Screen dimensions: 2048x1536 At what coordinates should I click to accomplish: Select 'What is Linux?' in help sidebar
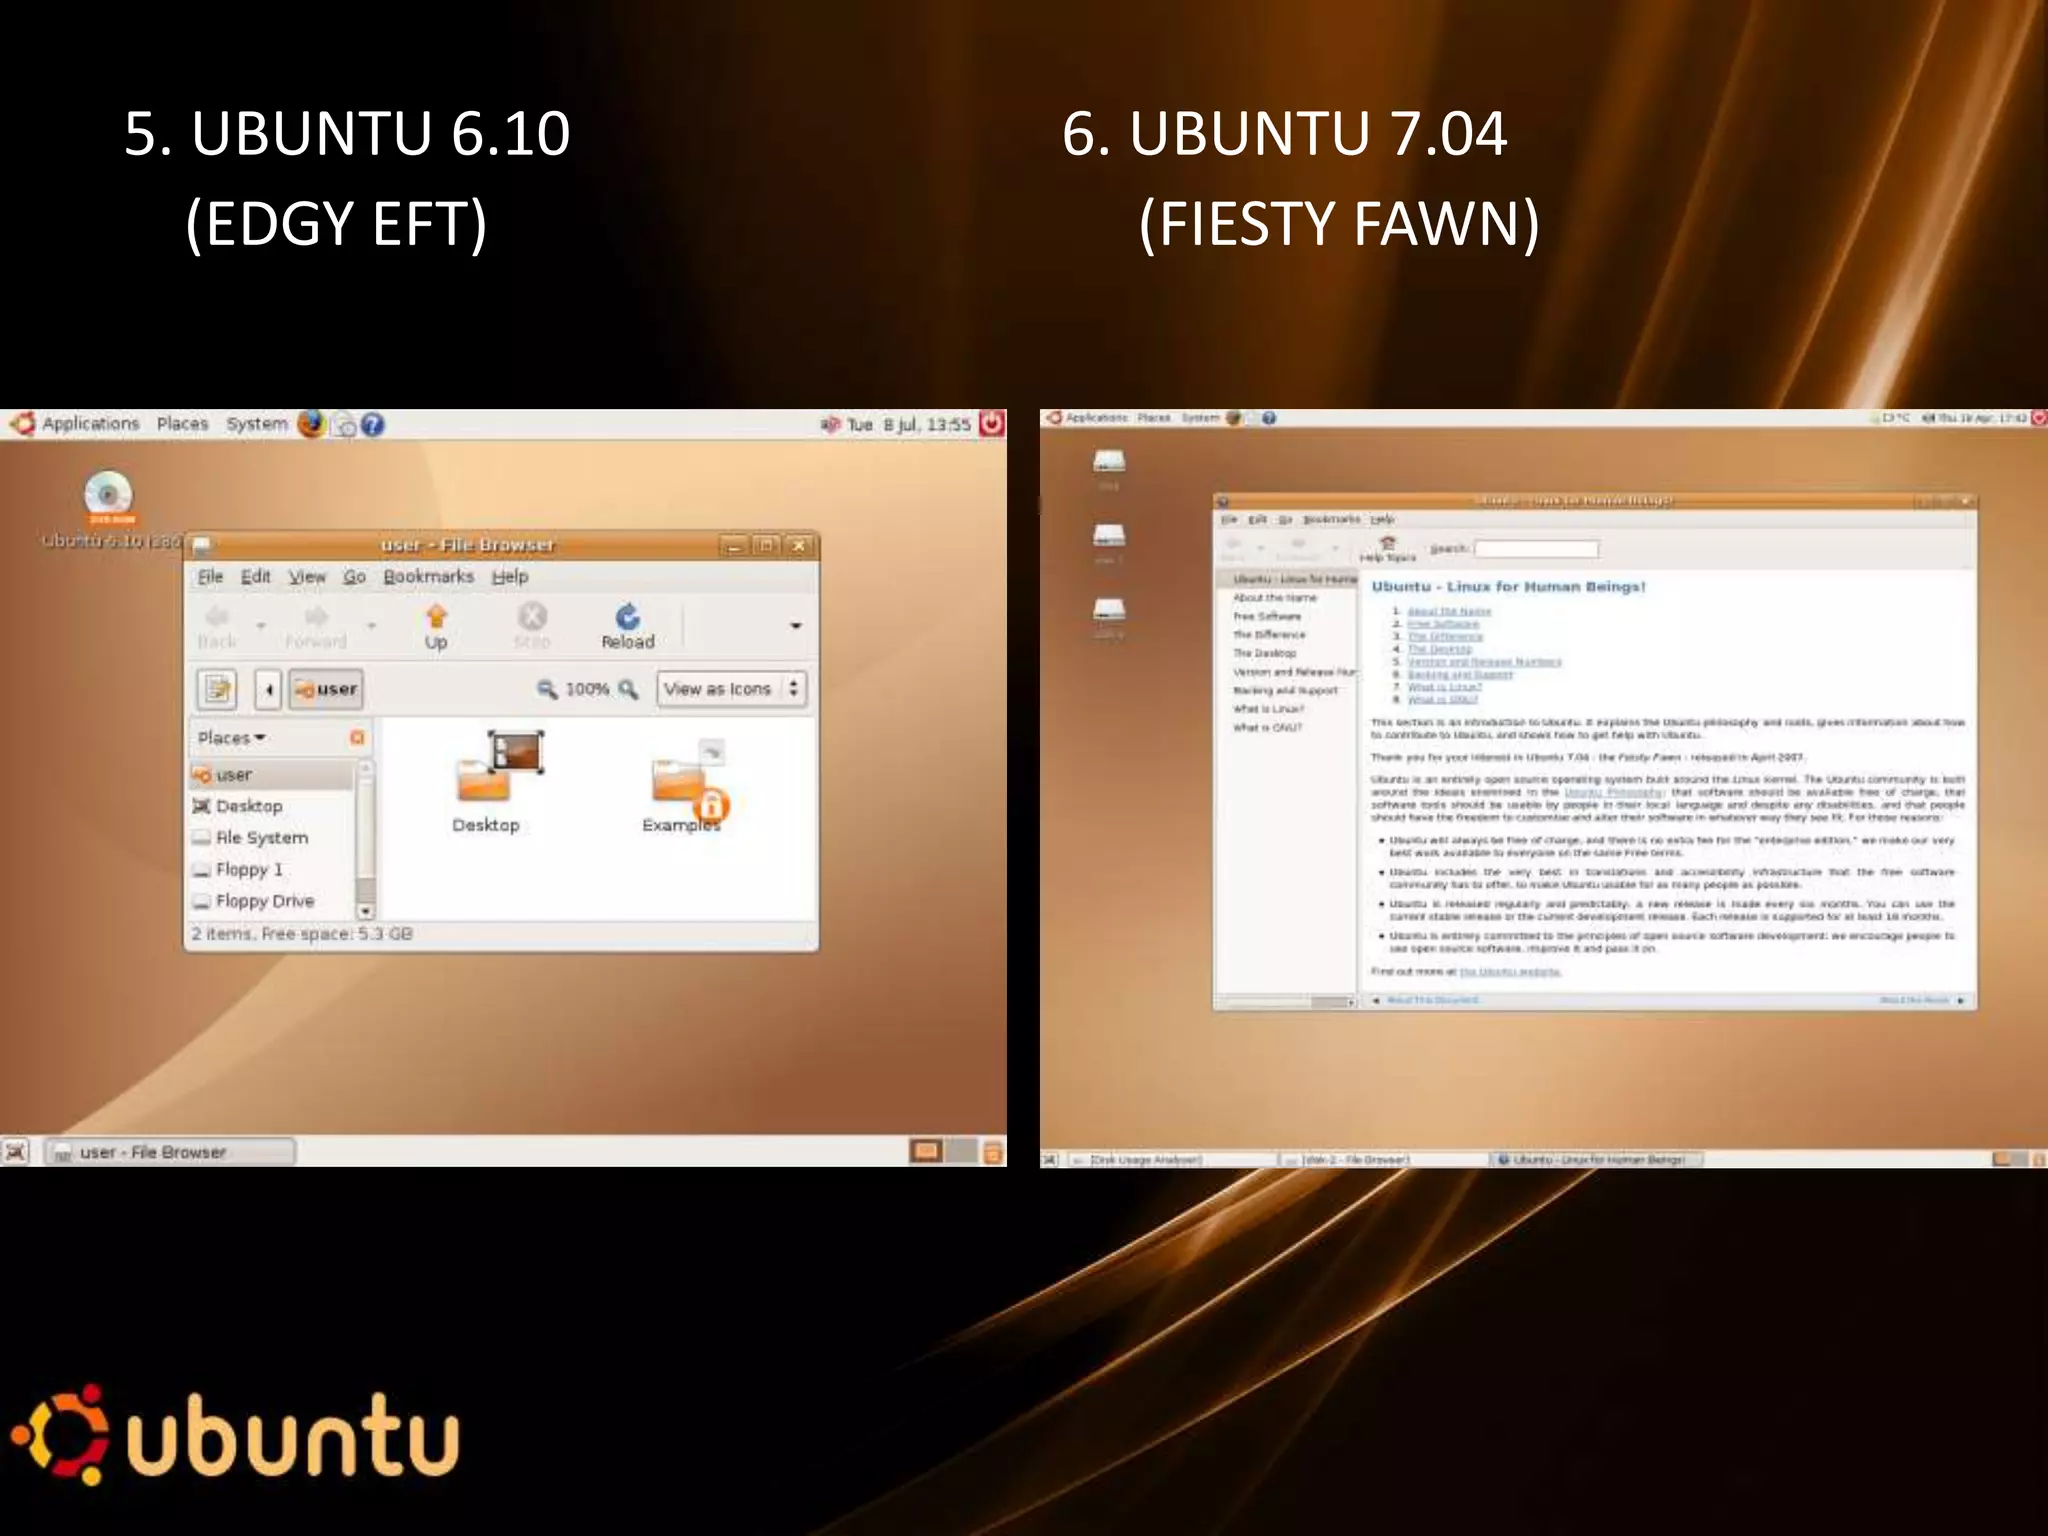(1268, 708)
